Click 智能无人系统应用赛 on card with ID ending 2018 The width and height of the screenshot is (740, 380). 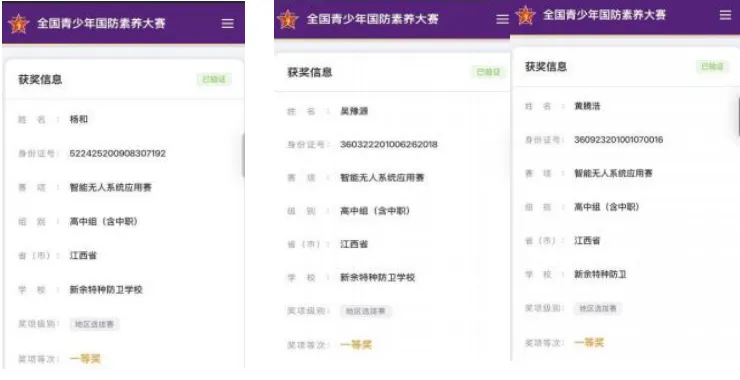382,177
